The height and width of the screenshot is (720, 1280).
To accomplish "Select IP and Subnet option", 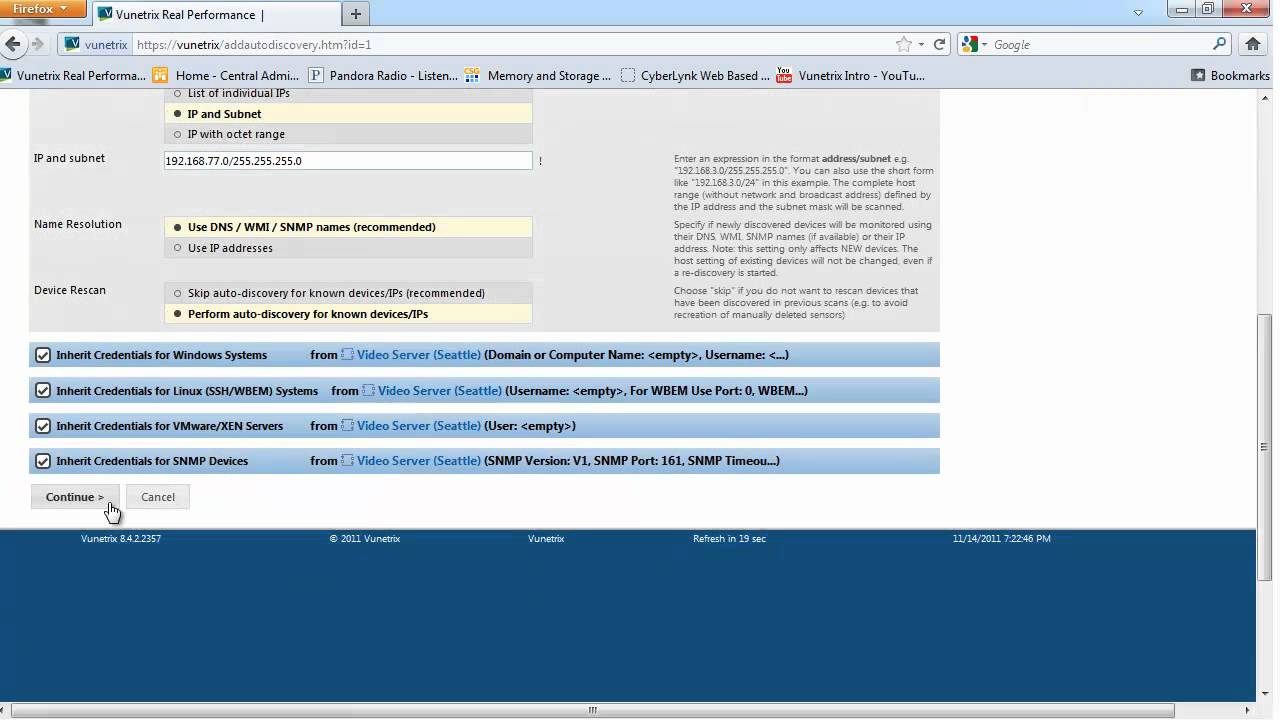I will [348, 114].
